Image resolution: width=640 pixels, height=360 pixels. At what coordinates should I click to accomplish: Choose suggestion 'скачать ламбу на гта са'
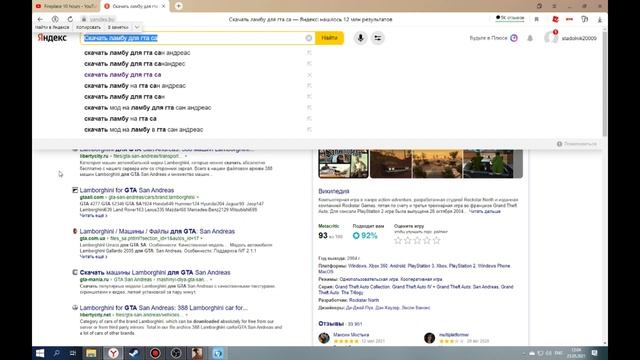coord(120,118)
